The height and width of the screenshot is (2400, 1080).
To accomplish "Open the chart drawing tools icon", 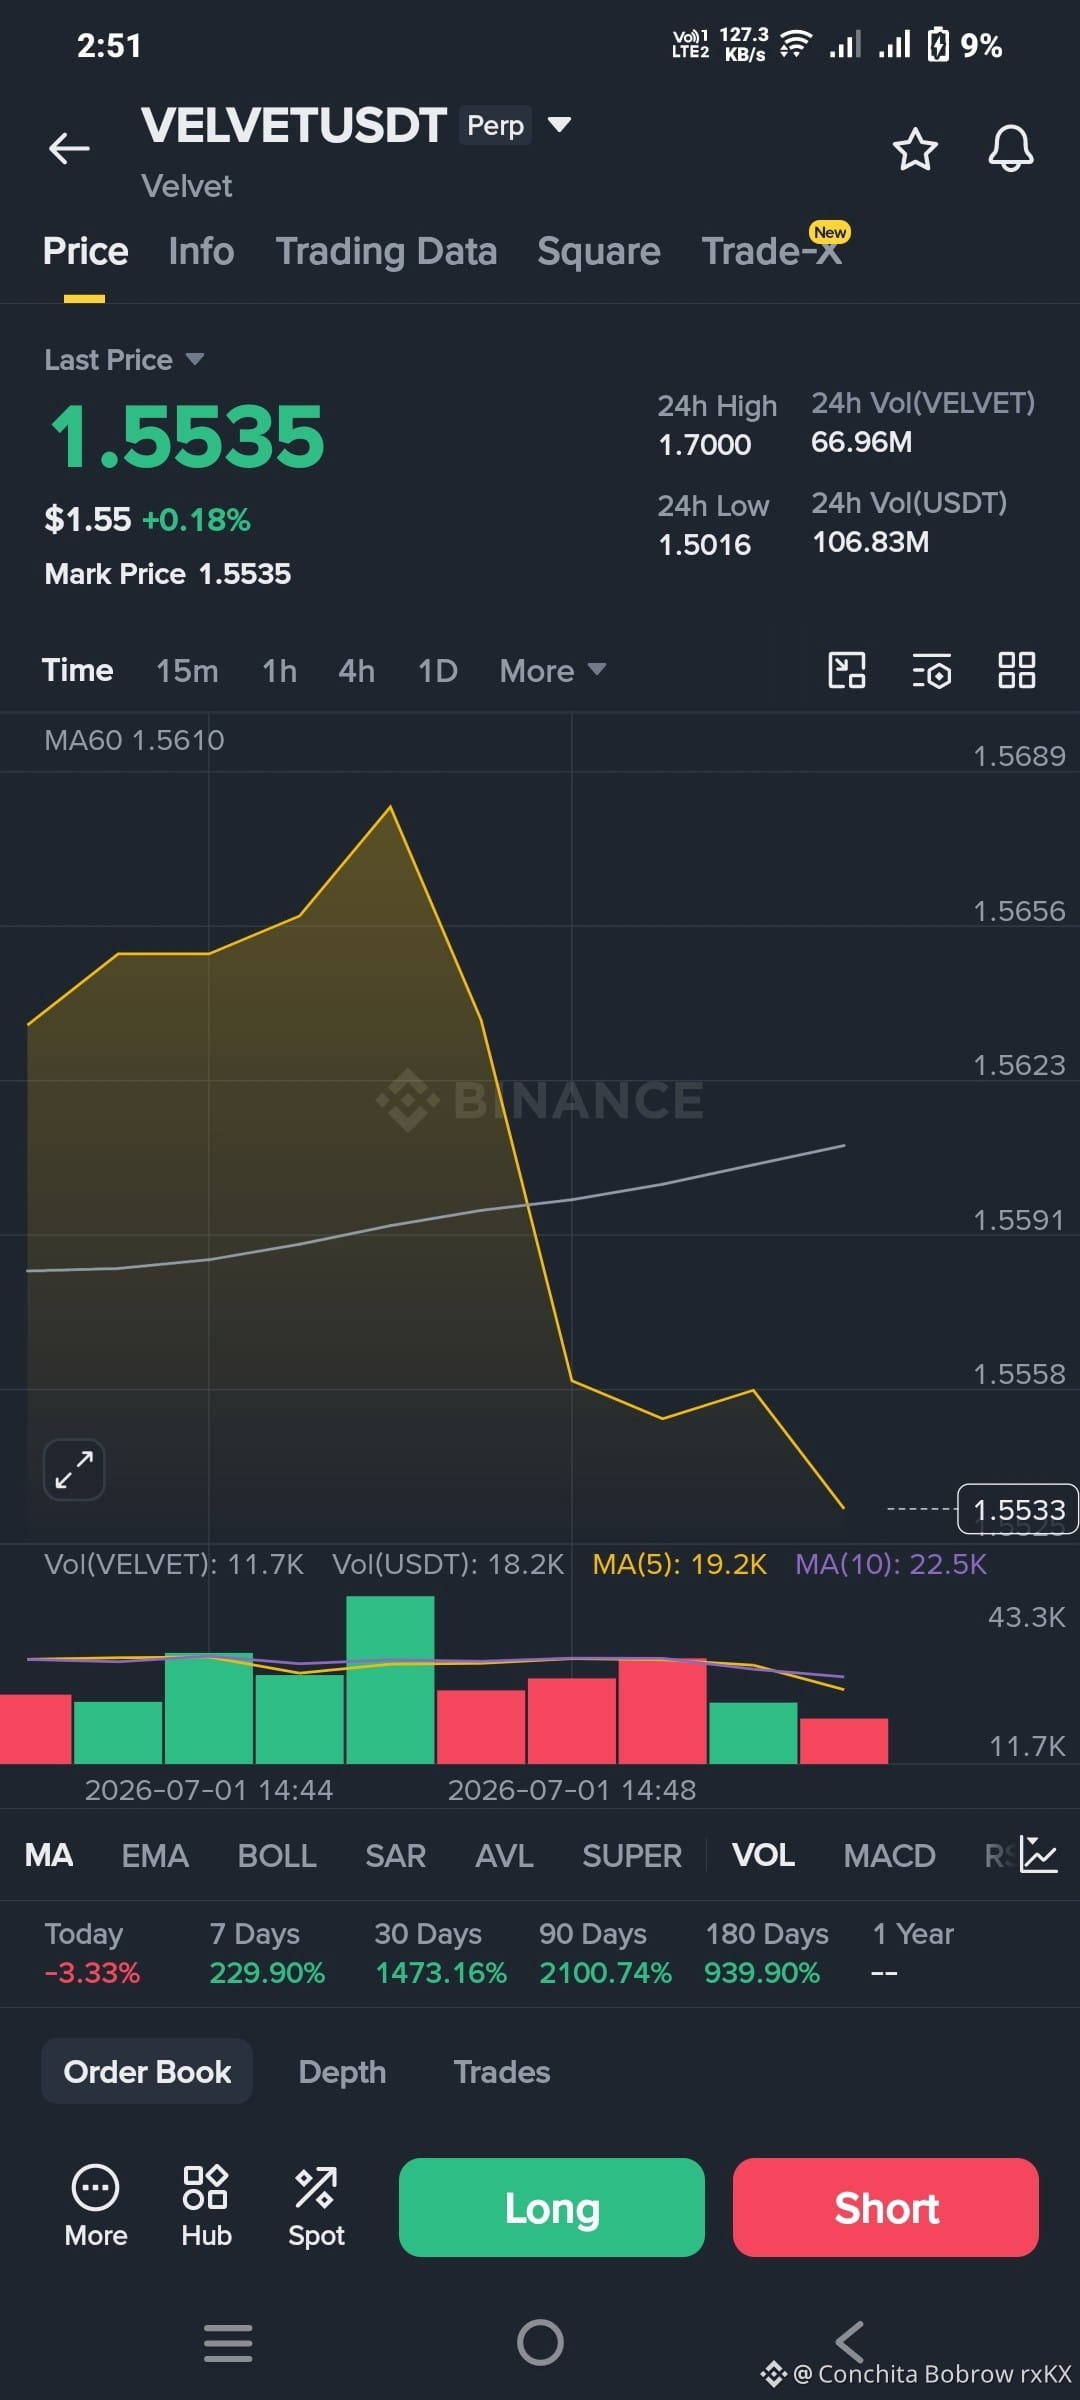I will (x=846, y=670).
